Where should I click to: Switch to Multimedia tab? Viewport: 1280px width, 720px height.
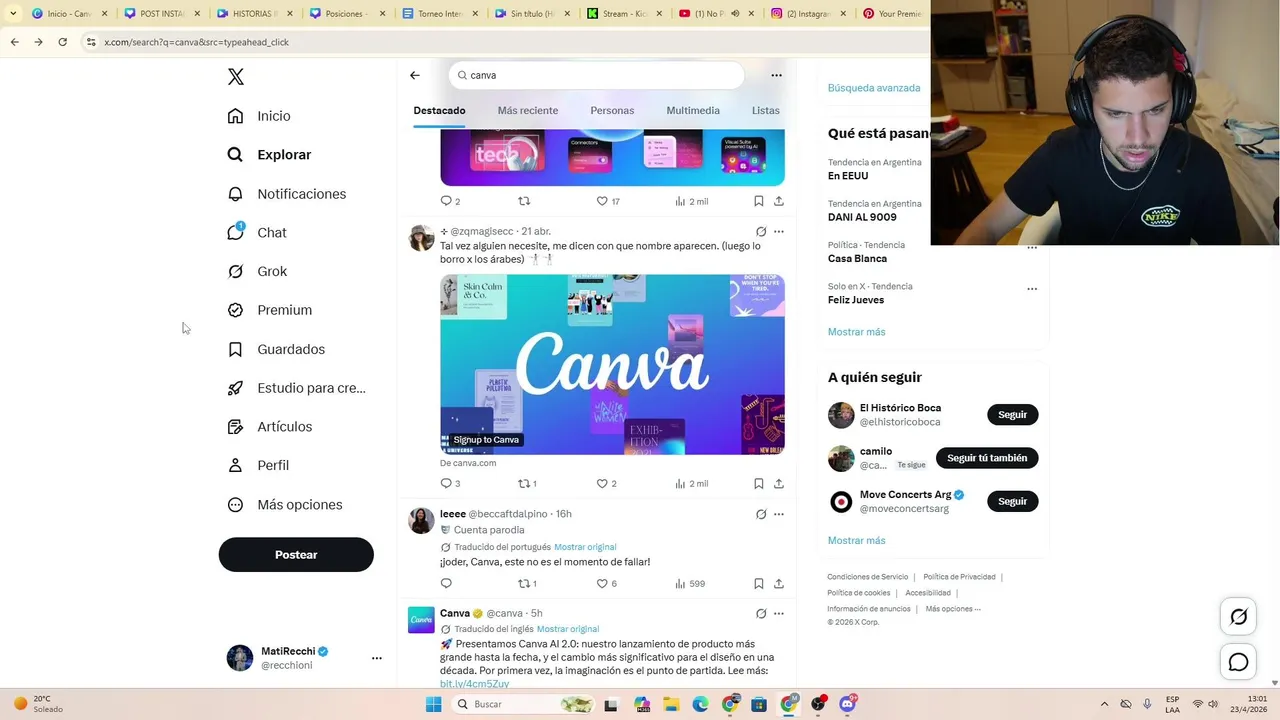point(693,110)
